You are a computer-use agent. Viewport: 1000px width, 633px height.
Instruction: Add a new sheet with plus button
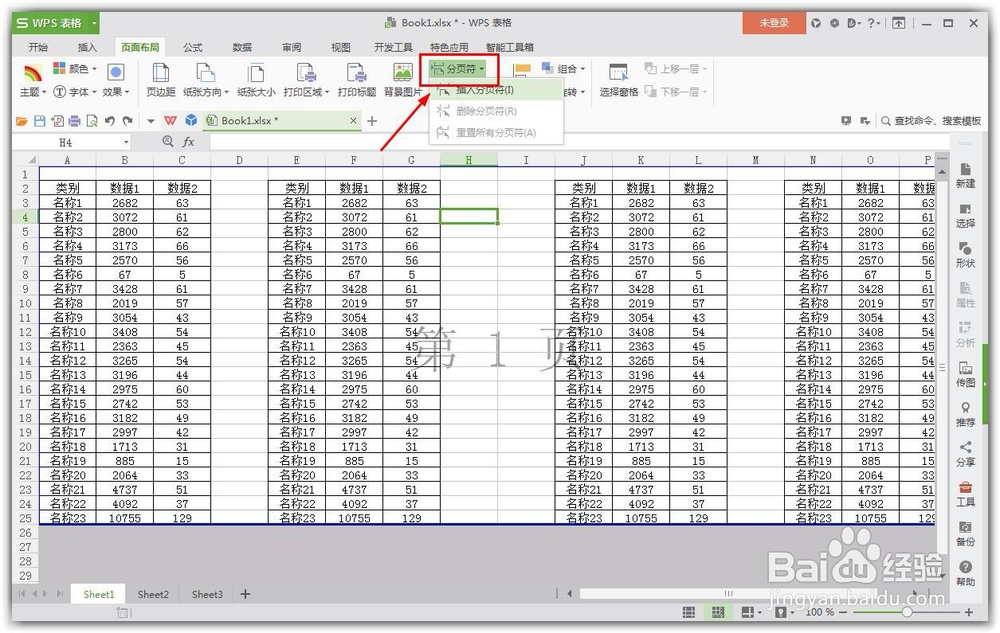[245, 594]
